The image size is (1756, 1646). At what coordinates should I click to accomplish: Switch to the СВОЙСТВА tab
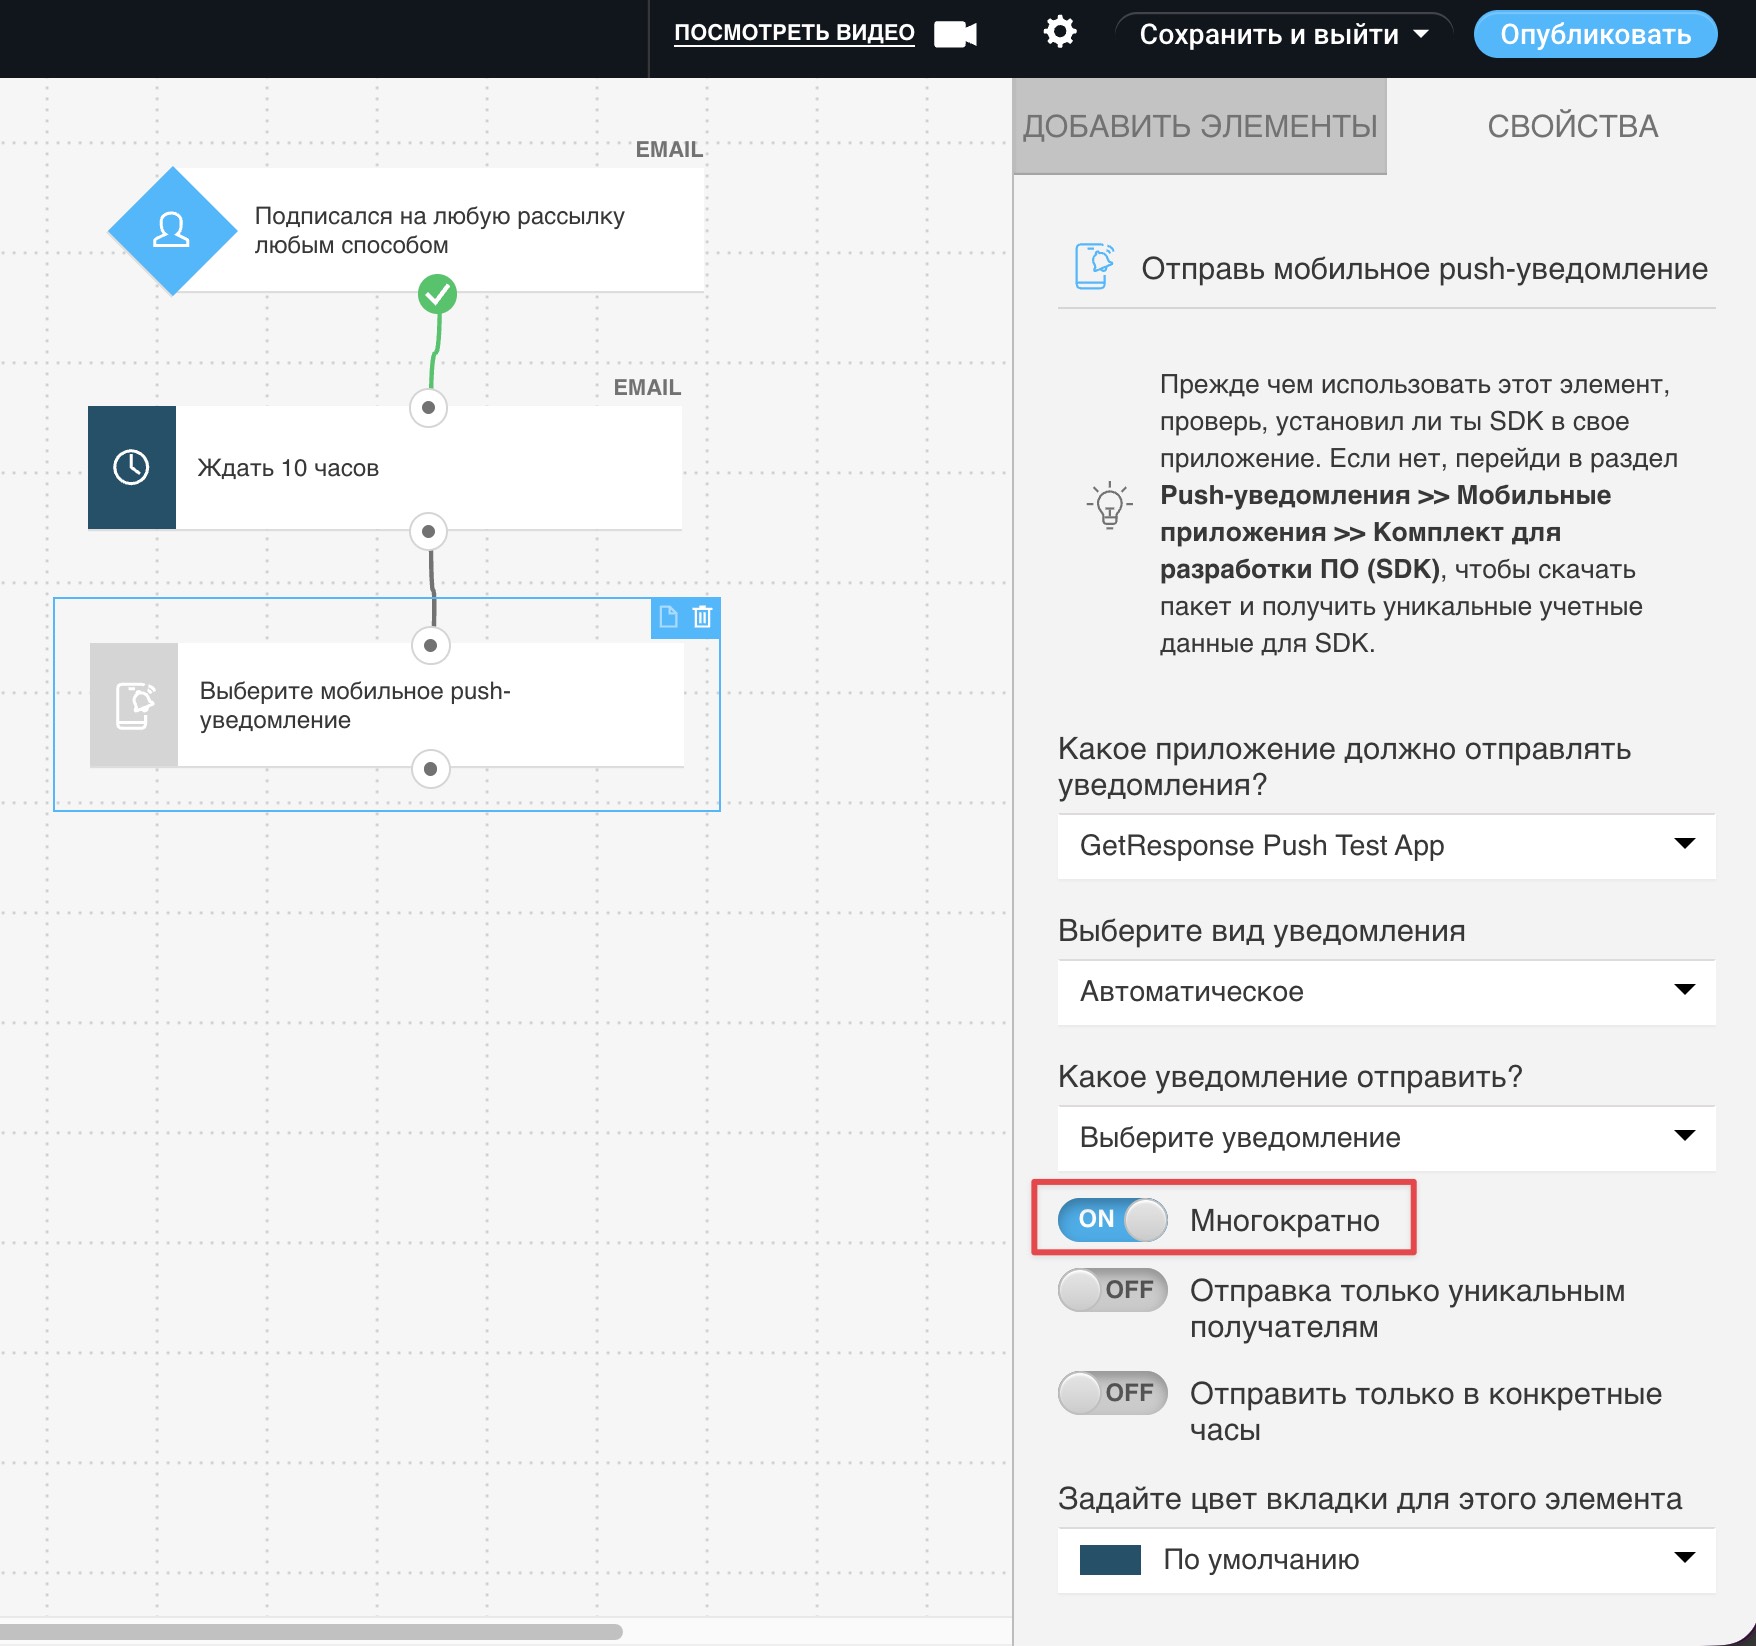[x=1572, y=126]
